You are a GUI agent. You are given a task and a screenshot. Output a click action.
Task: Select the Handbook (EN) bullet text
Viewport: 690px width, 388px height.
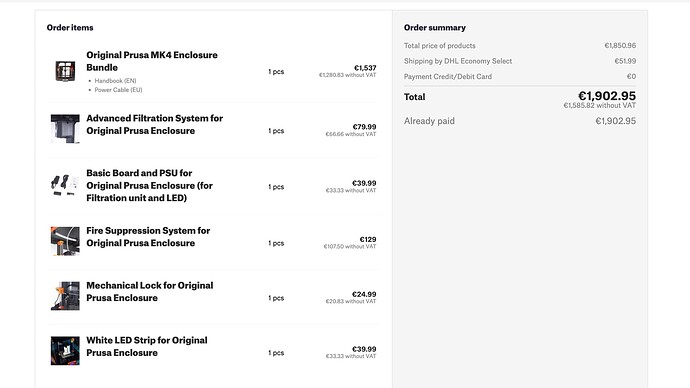(115, 81)
